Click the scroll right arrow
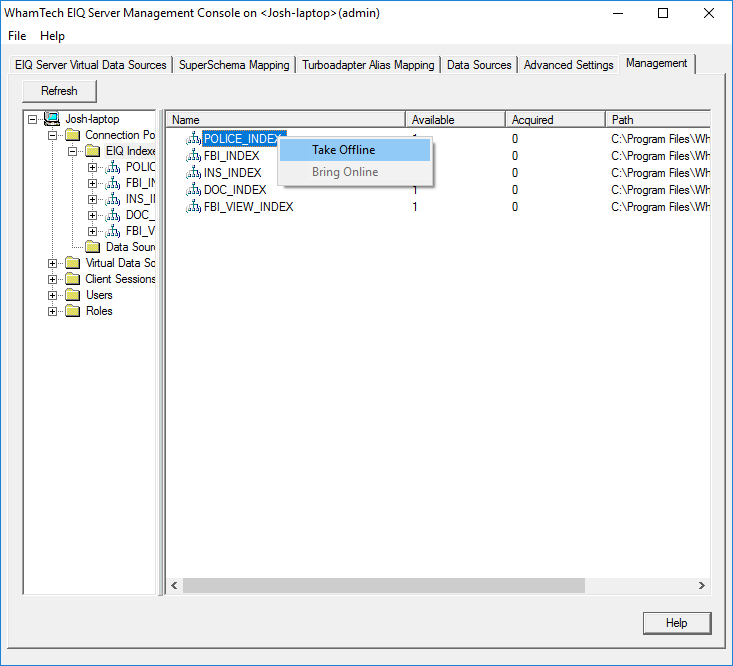 click(x=702, y=586)
